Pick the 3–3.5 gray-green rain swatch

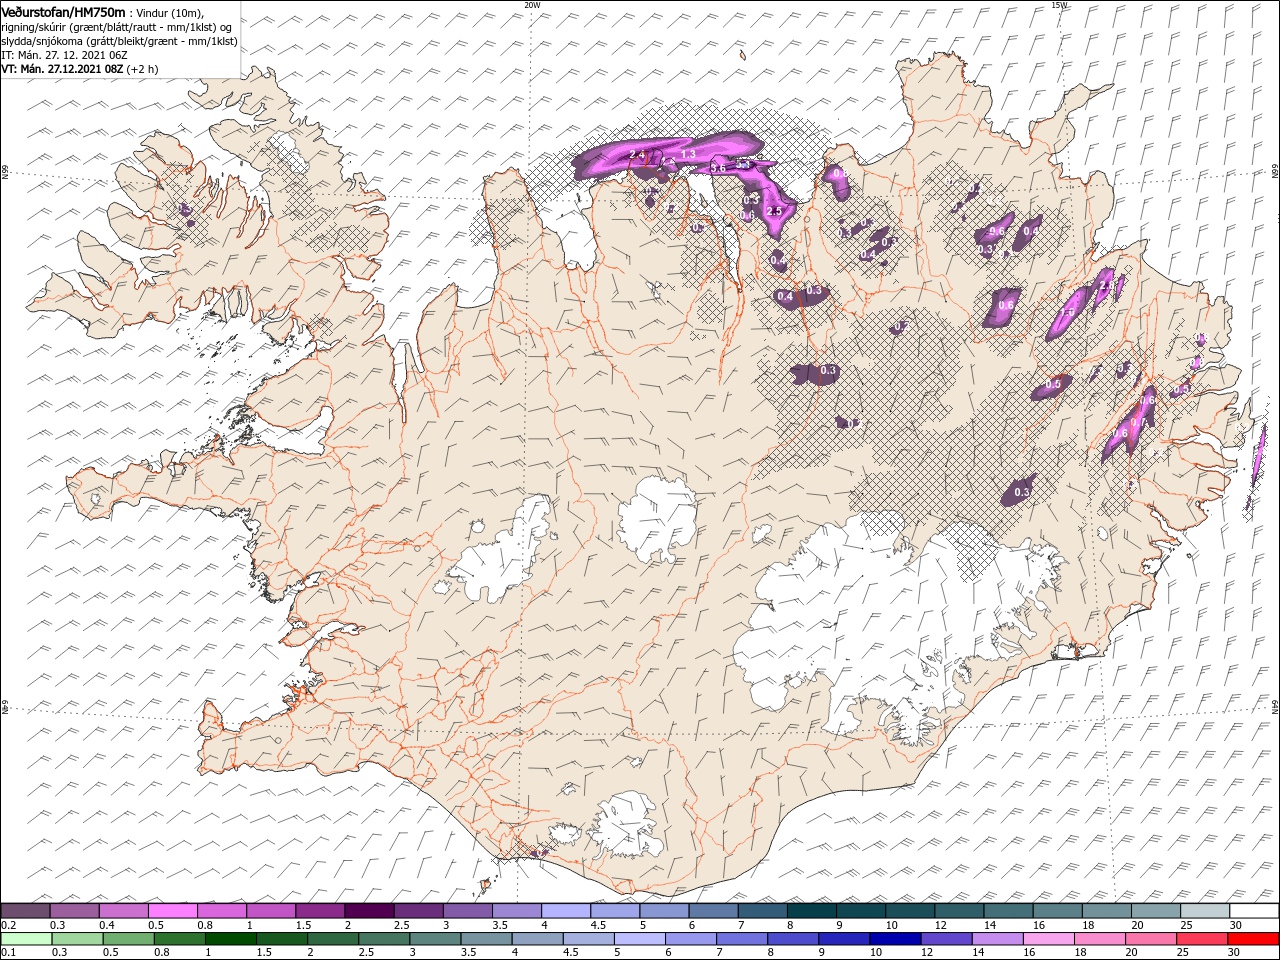(435, 939)
